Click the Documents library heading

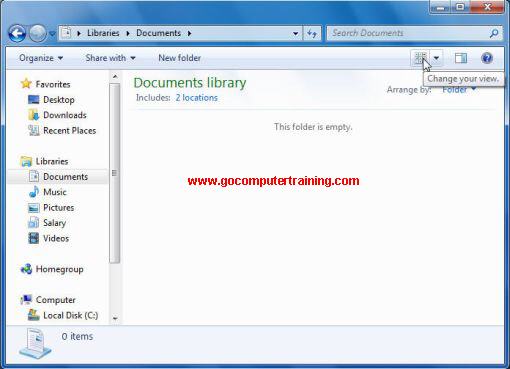tap(190, 83)
